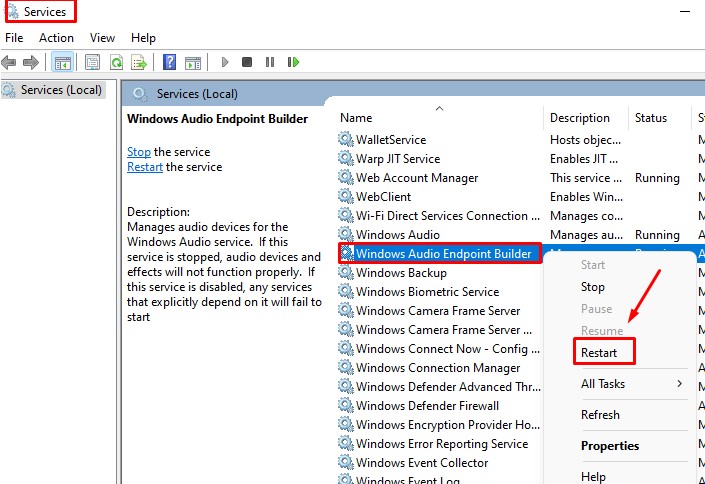Viewport: 705px width, 484px height.
Task: Select Windows Defender Advanced Thr... row
Action: click(x=439, y=387)
